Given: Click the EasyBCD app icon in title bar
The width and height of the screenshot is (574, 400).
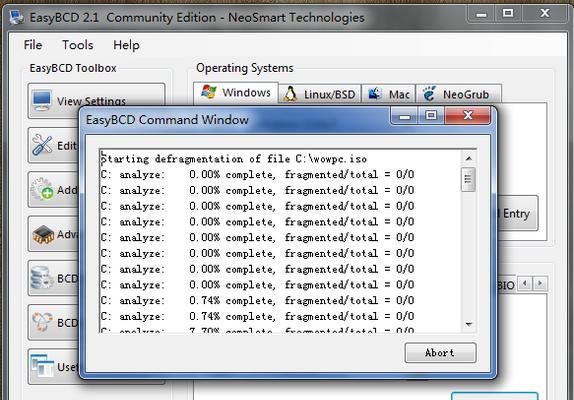Looking at the screenshot, I should [x=16, y=17].
